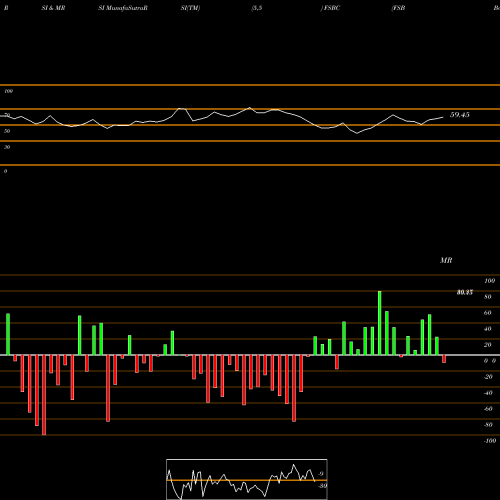Open the mini overview chart thumbnail
This screenshot has width=500, height=500.
tap(247, 479)
